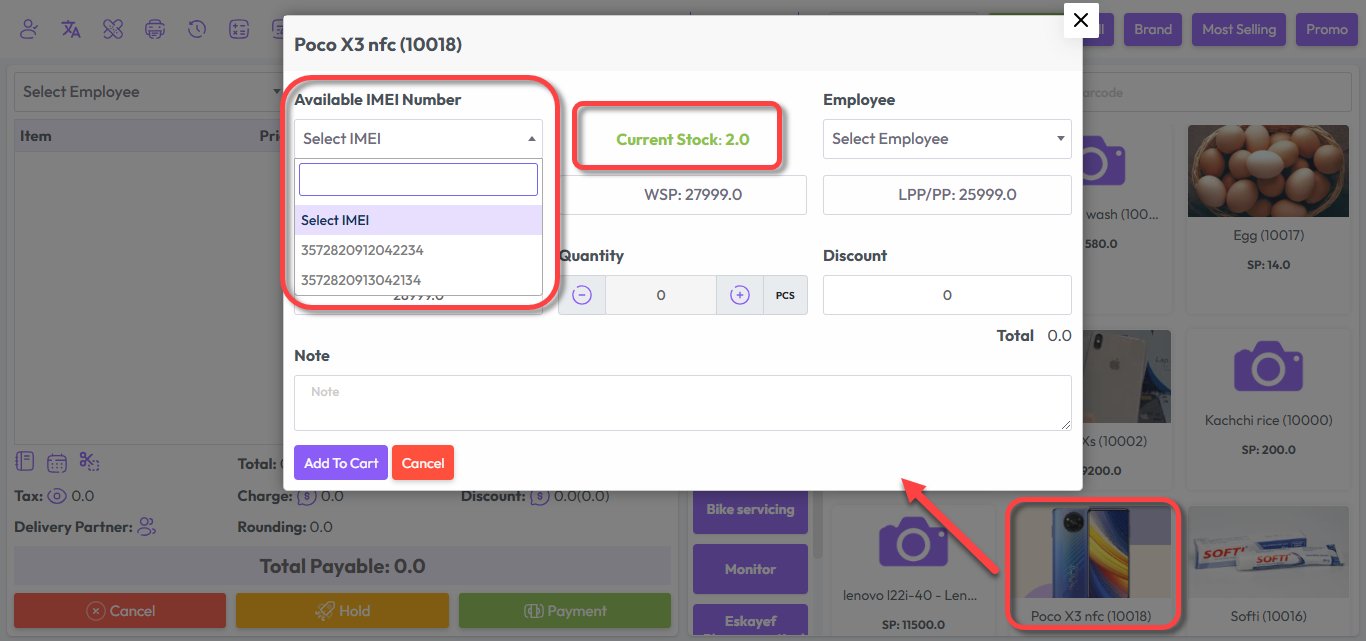Image resolution: width=1366 pixels, height=641 pixels.
Task: Click the plus icon to increase quantity
Action: [x=740, y=295]
